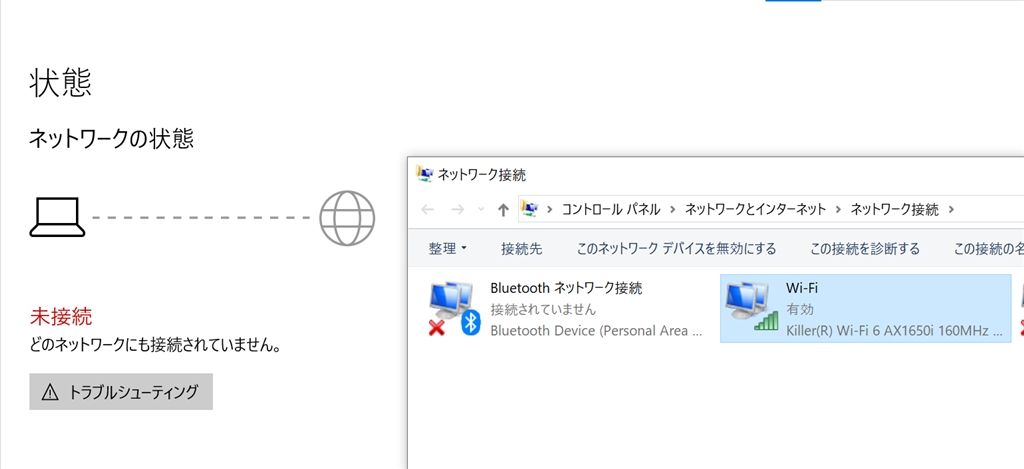
Task: Click the 有効 status under Wi-Fi
Action: pos(800,309)
